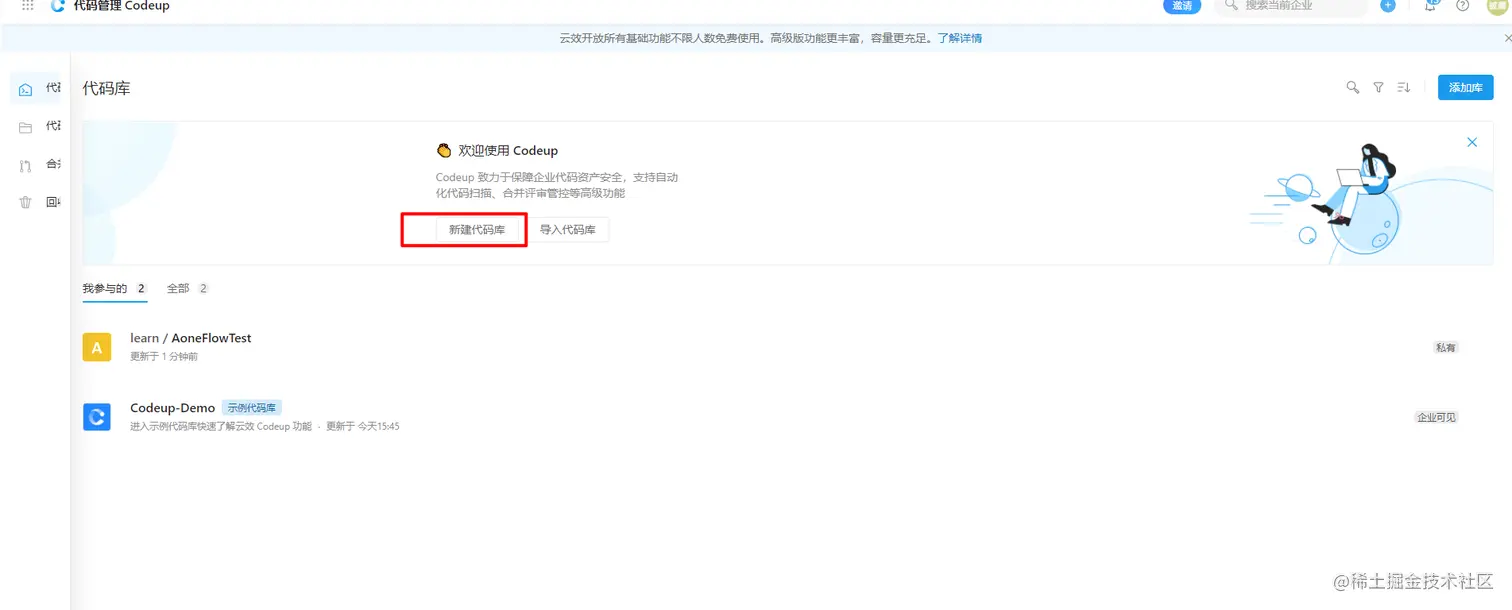Open the Codeup-Demo repository
The width and height of the screenshot is (1512, 610).
coord(173,408)
